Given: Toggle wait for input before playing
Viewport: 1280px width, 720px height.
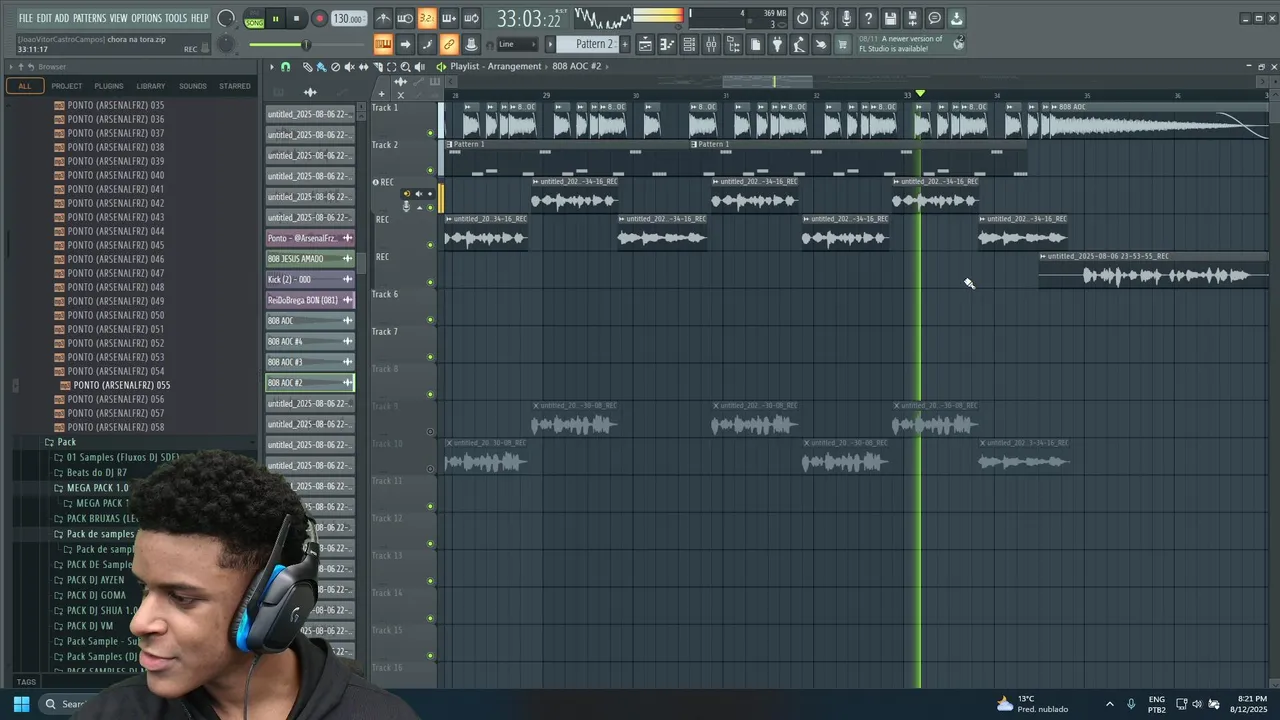Looking at the screenshot, I should click(405, 18).
